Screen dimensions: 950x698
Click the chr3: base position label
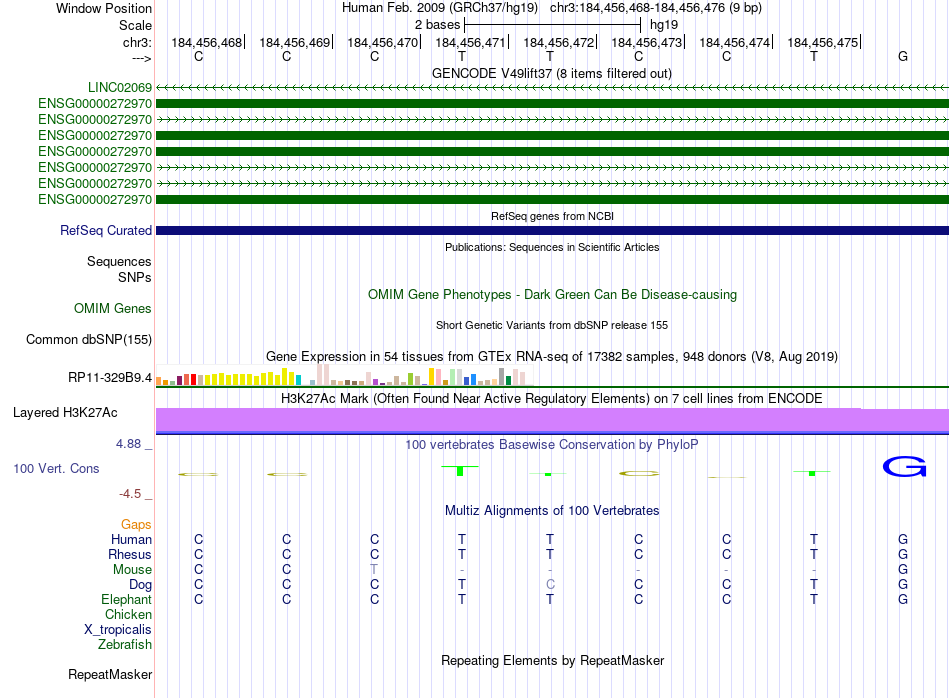(137, 42)
